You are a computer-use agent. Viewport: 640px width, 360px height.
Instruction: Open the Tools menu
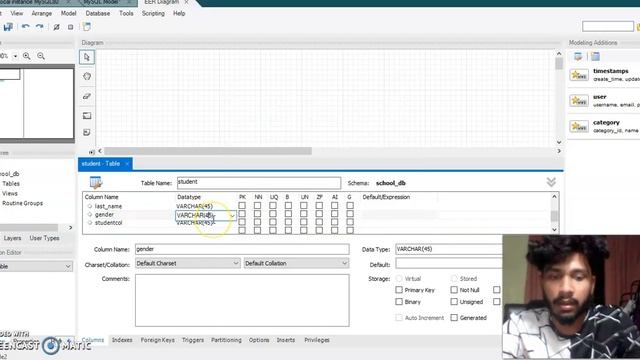(126, 13)
